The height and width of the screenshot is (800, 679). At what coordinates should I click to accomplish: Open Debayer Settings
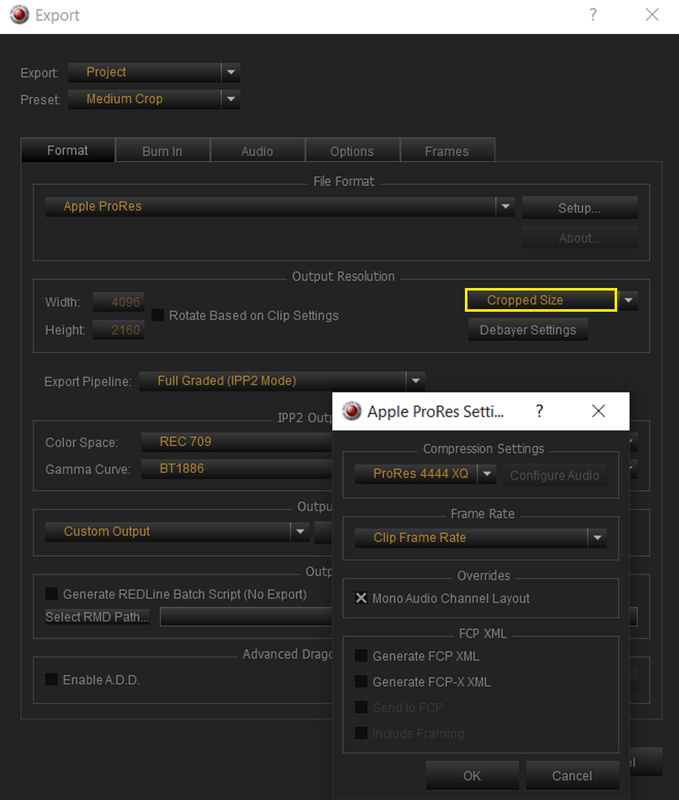[x=528, y=330]
